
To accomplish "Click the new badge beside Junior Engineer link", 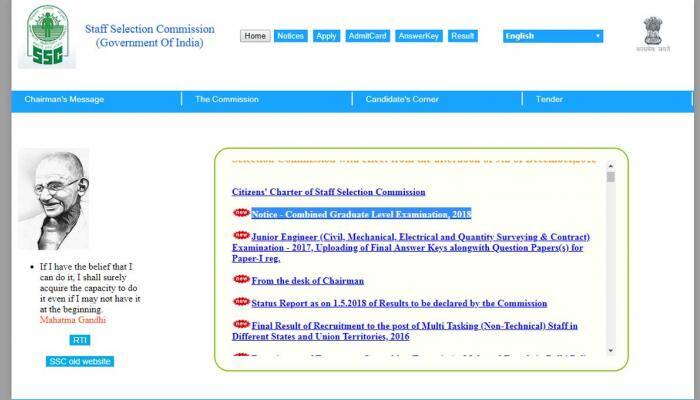I will 241,235.
